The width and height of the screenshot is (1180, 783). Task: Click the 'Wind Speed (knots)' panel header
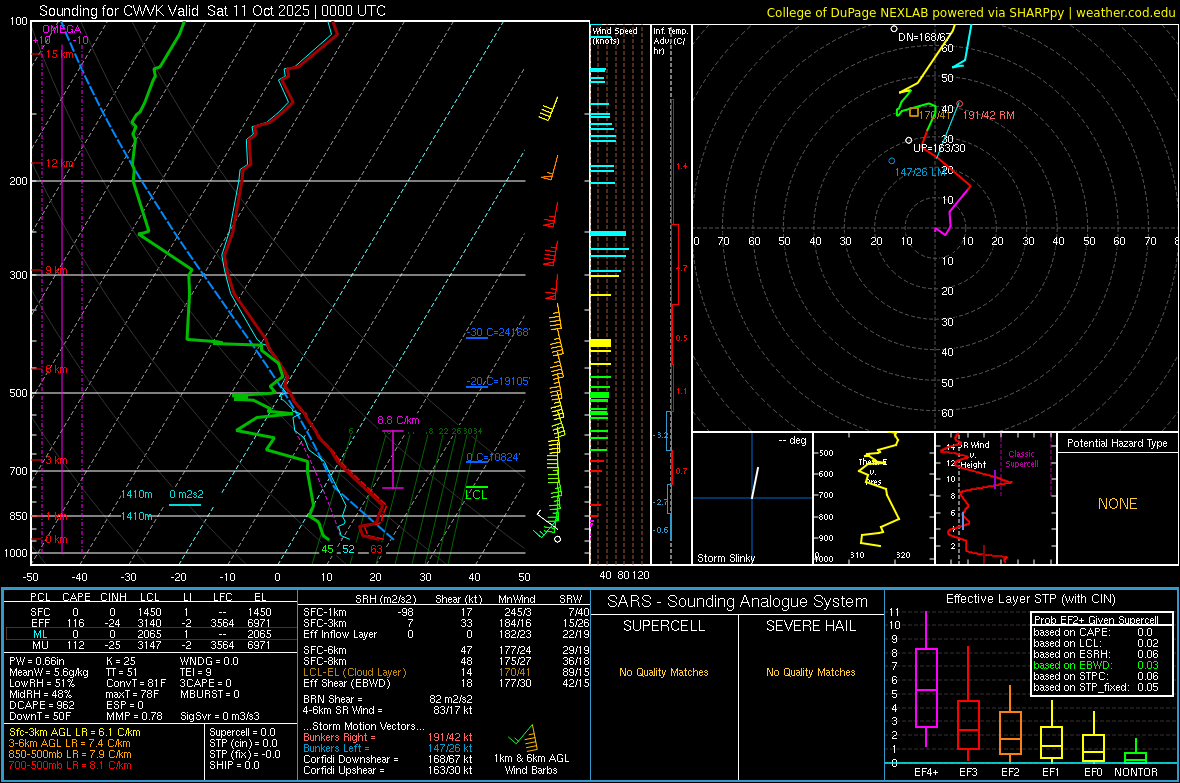click(615, 35)
